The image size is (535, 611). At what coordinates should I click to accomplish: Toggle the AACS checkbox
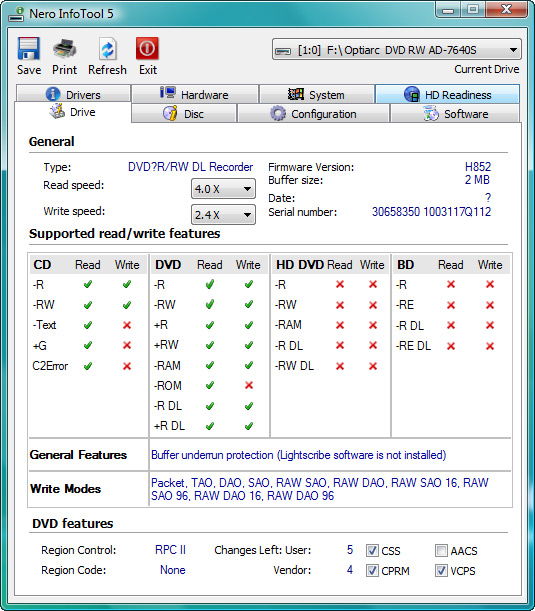click(x=441, y=551)
